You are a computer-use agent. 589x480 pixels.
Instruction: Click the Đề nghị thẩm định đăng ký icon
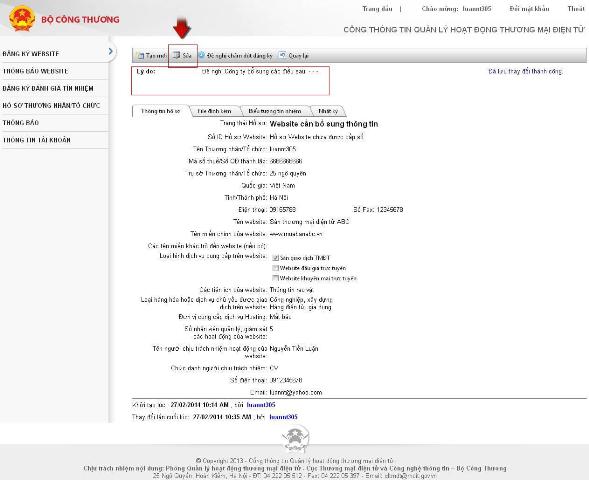(202, 55)
